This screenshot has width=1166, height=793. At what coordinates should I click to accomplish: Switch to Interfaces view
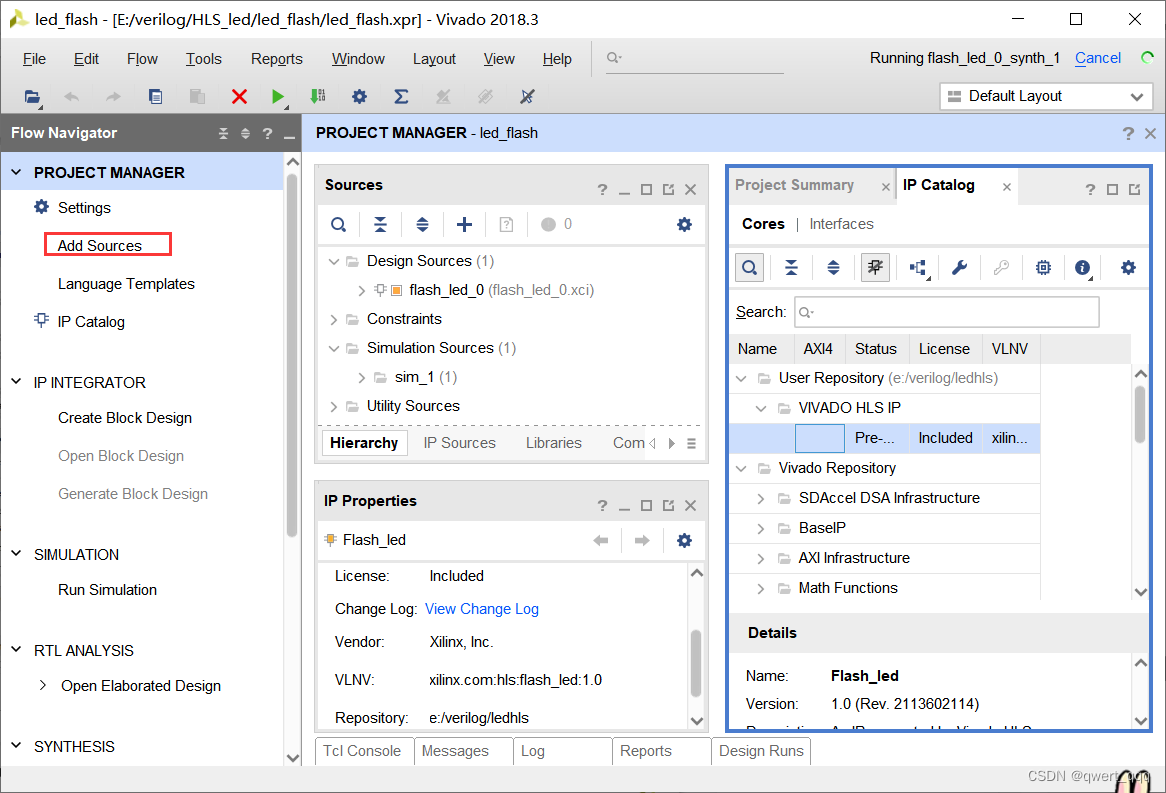tap(841, 224)
